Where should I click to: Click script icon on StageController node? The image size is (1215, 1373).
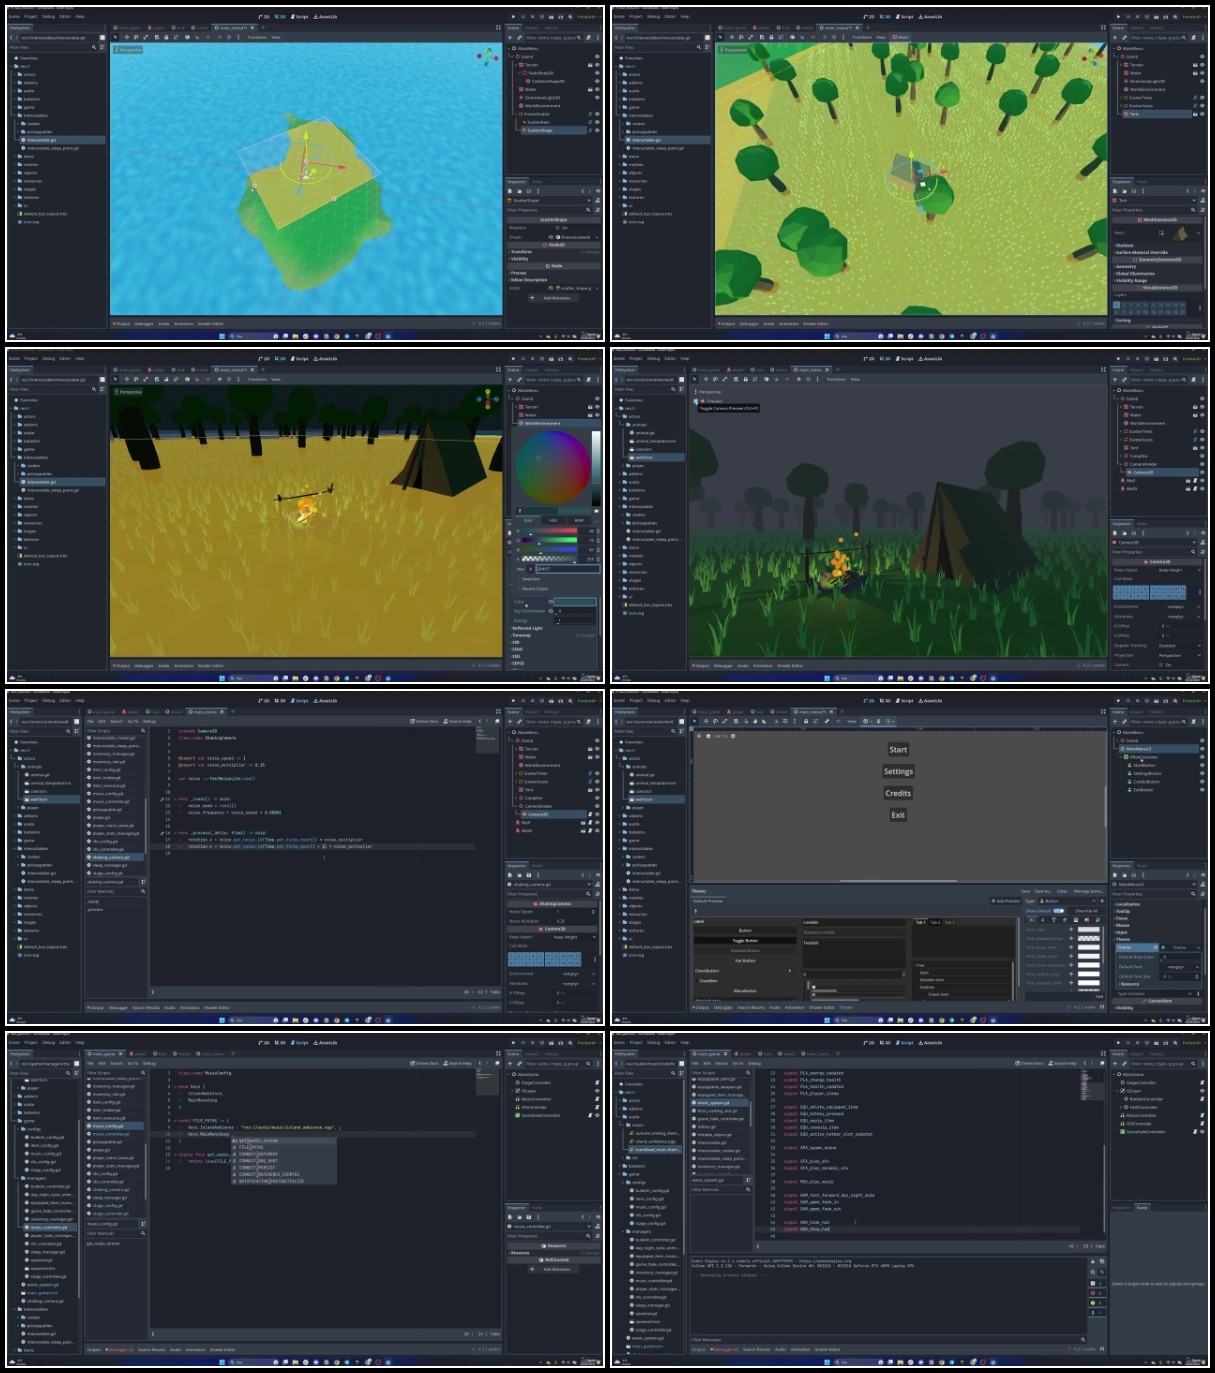(x=1202, y=1083)
